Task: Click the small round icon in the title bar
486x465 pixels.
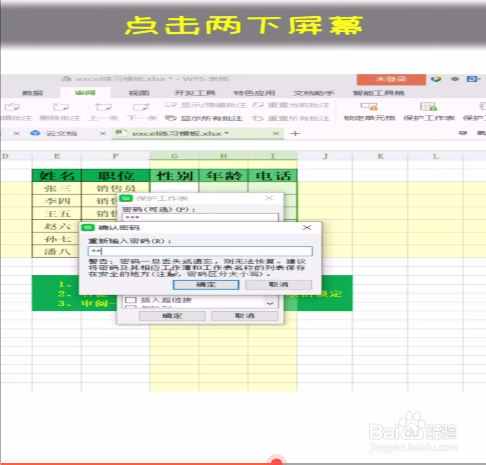Action: [x=455, y=79]
